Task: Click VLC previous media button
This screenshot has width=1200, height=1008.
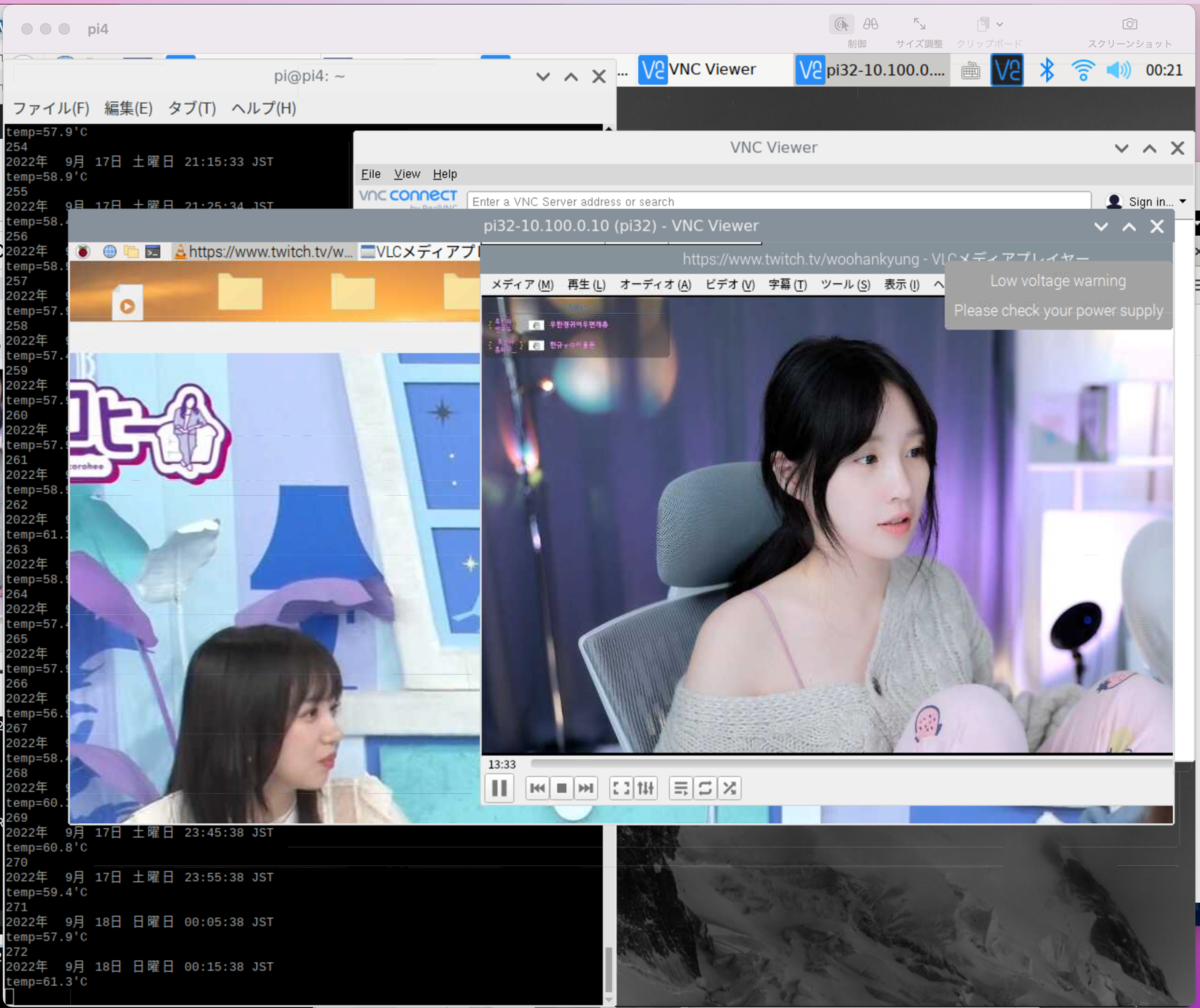Action: [537, 788]
